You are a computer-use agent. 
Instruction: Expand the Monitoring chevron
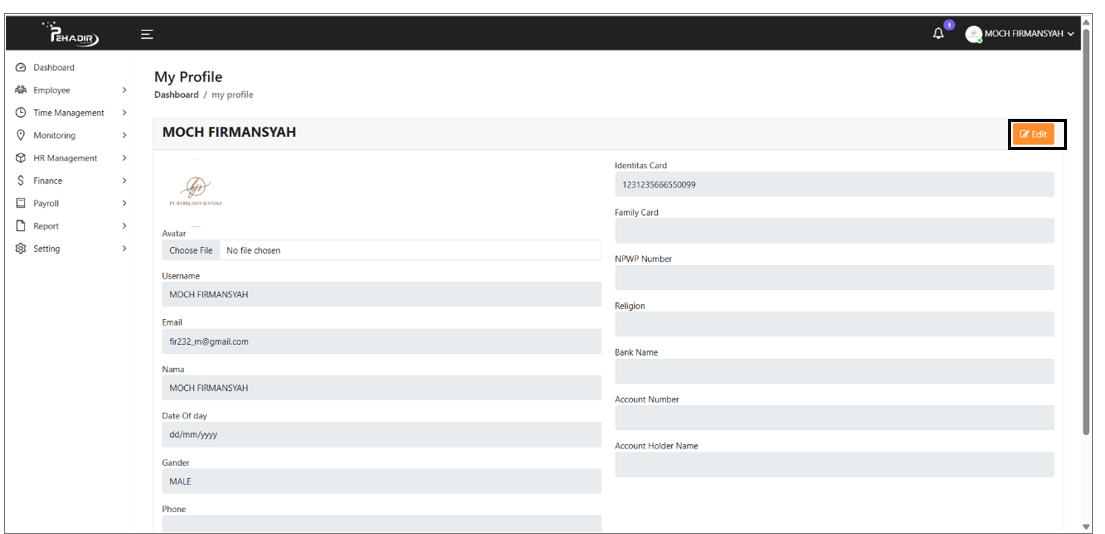(x=124, y=135)
